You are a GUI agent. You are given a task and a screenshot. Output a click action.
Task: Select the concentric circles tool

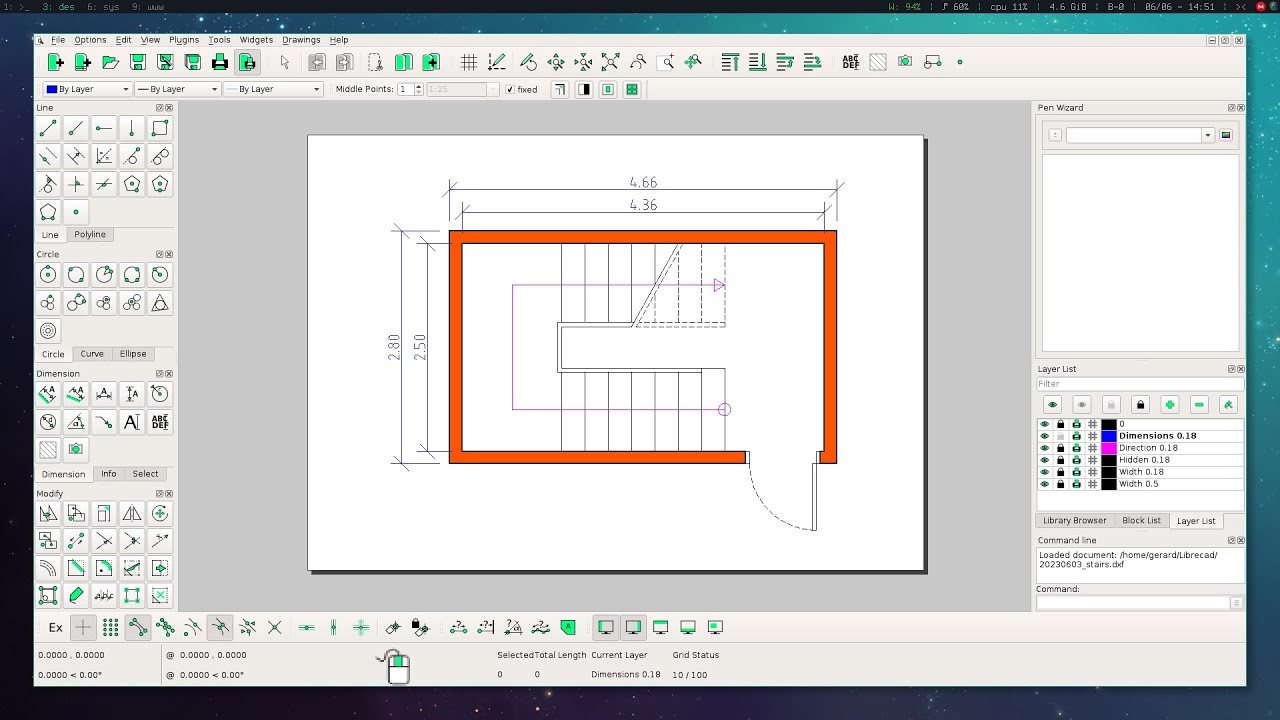tap(48, 331)
